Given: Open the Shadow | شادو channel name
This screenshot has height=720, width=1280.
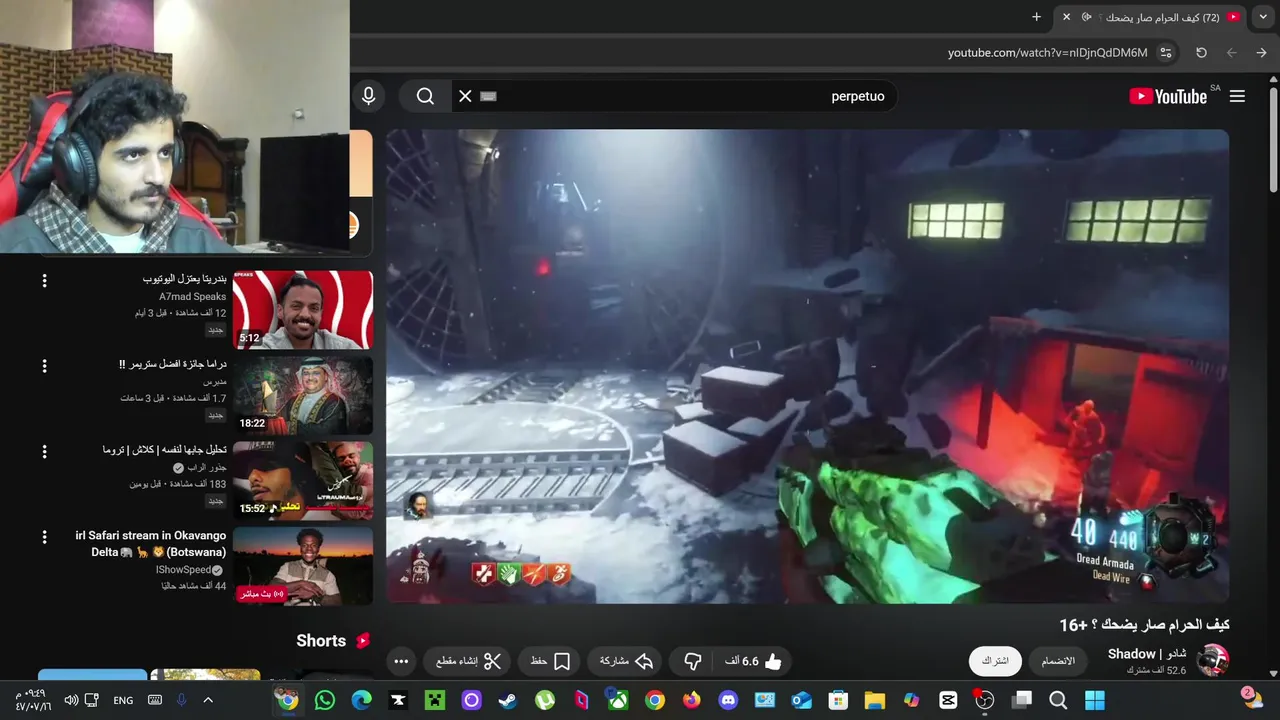Looking at the screenshot, I should [x=1147, y=654].
